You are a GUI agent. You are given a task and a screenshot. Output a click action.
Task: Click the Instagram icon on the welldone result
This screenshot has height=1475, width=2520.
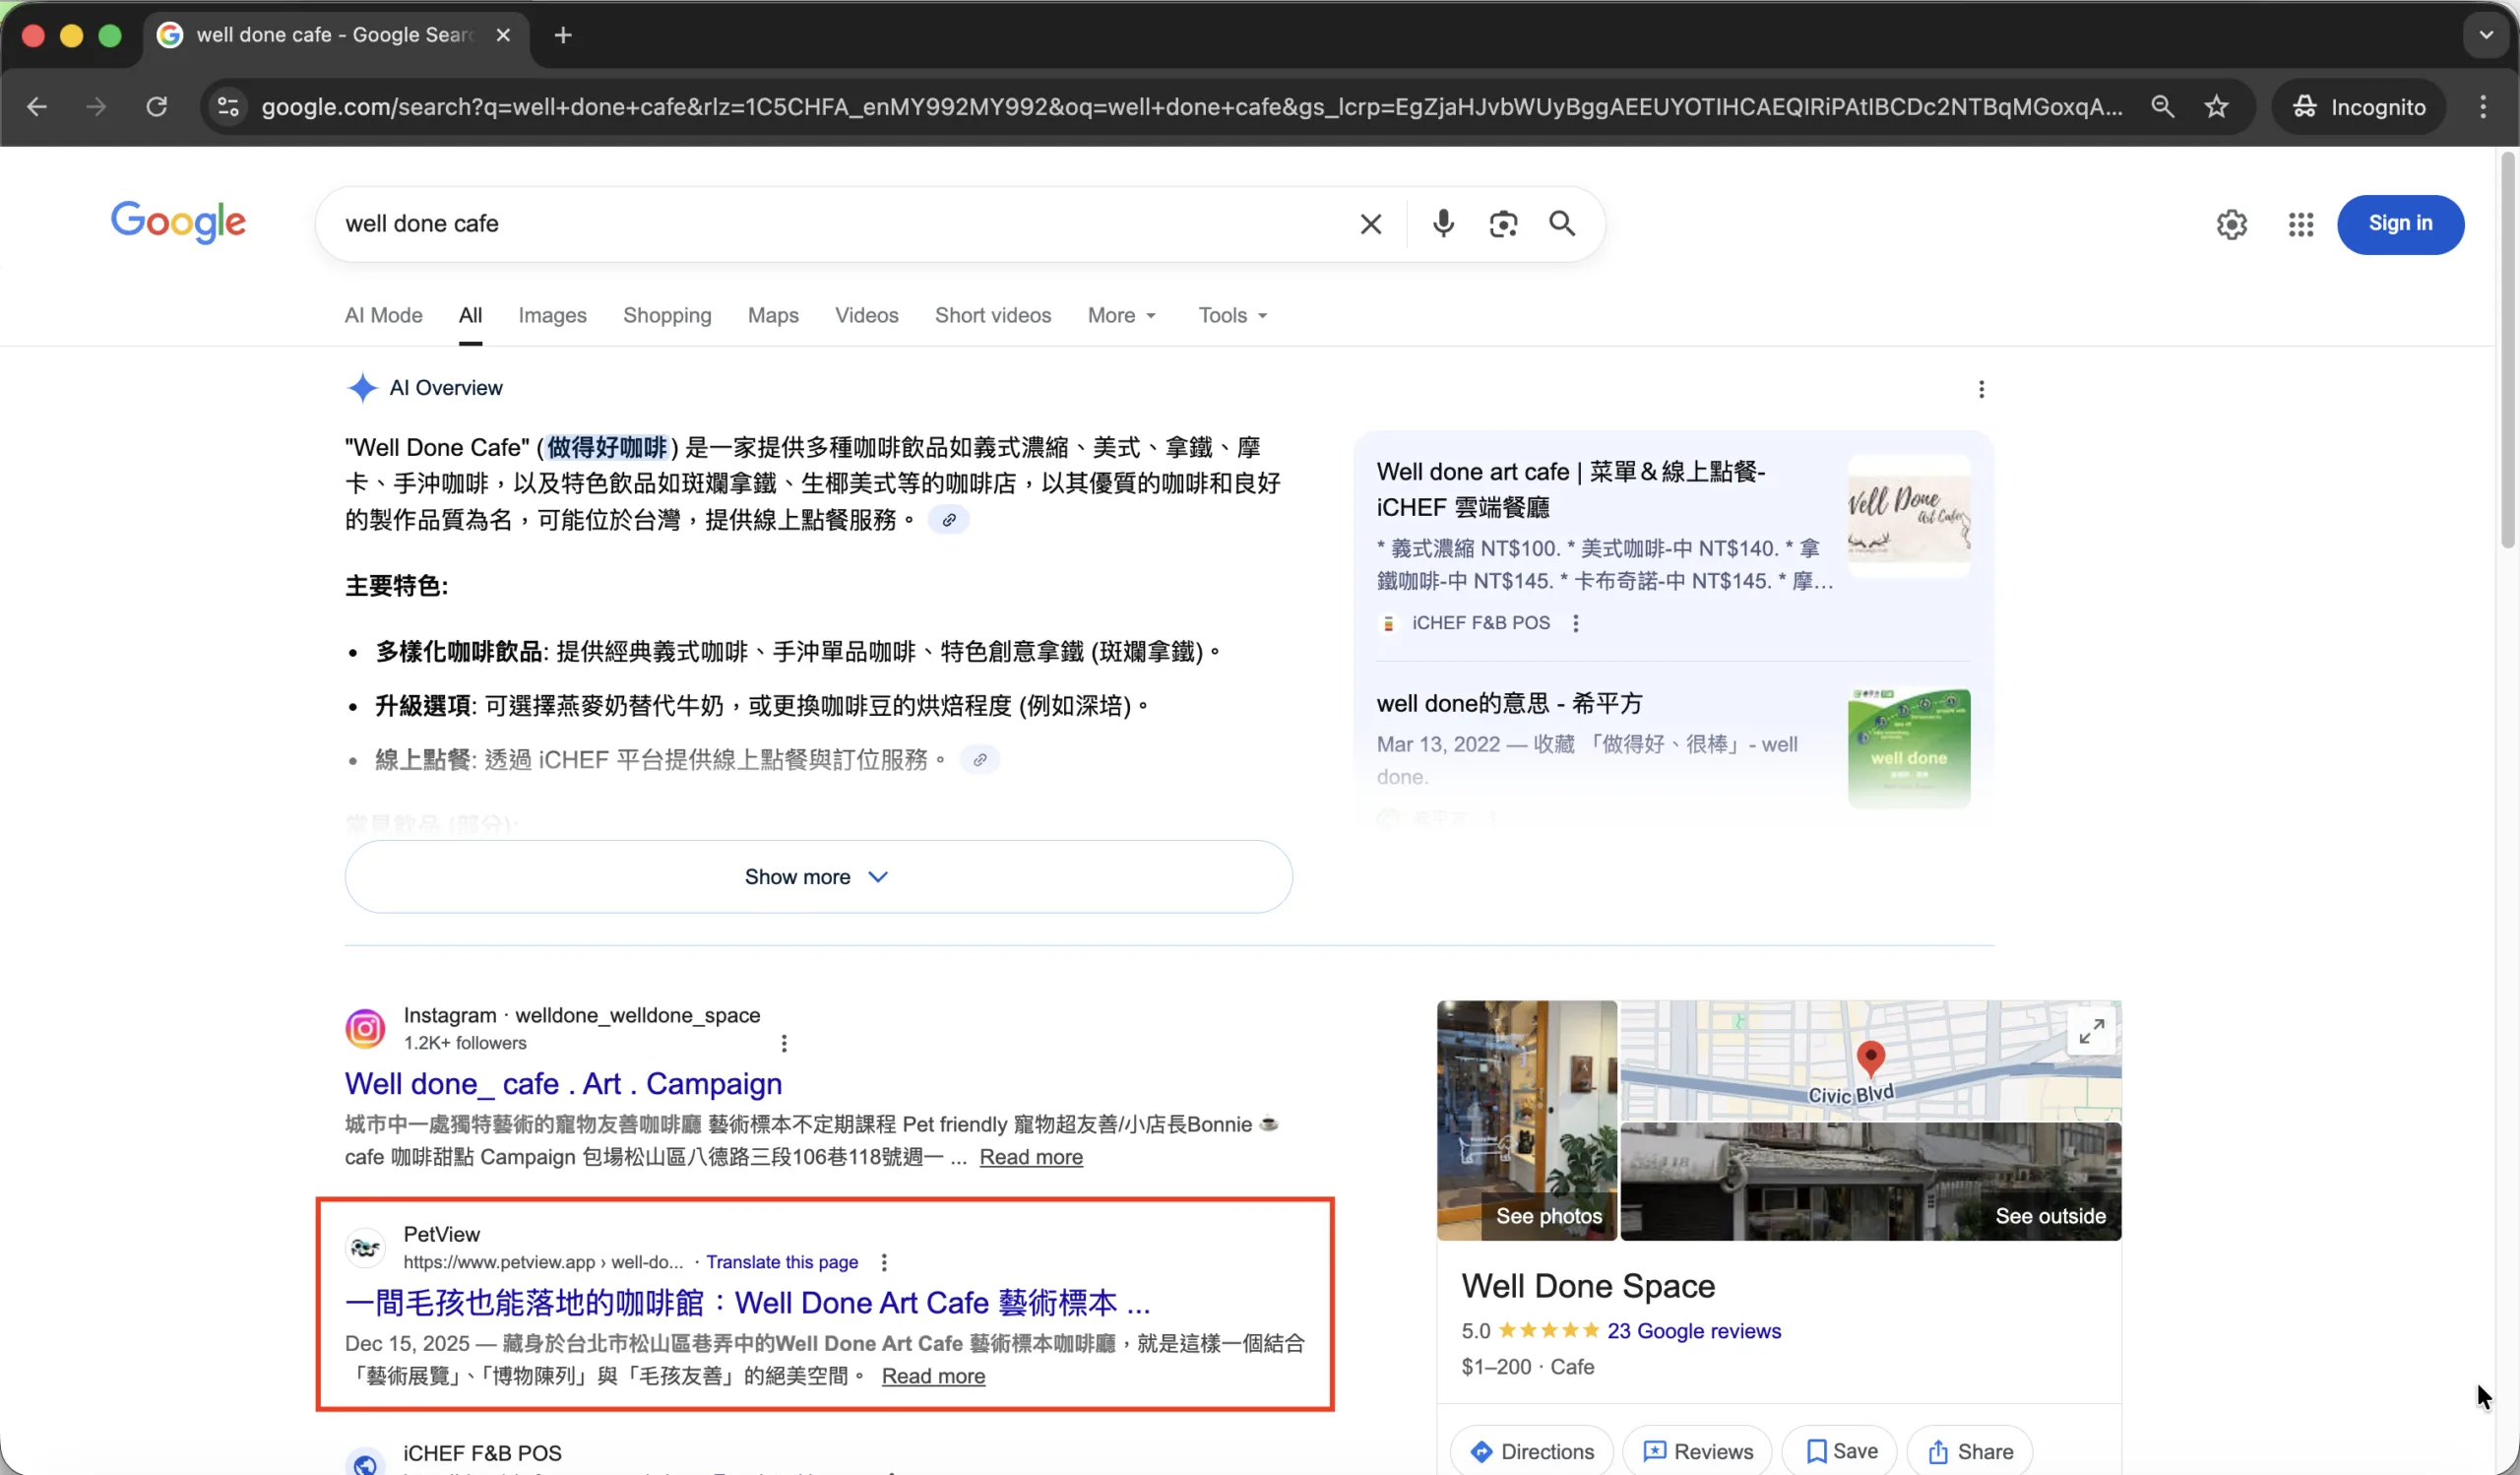pos(365,1027)
